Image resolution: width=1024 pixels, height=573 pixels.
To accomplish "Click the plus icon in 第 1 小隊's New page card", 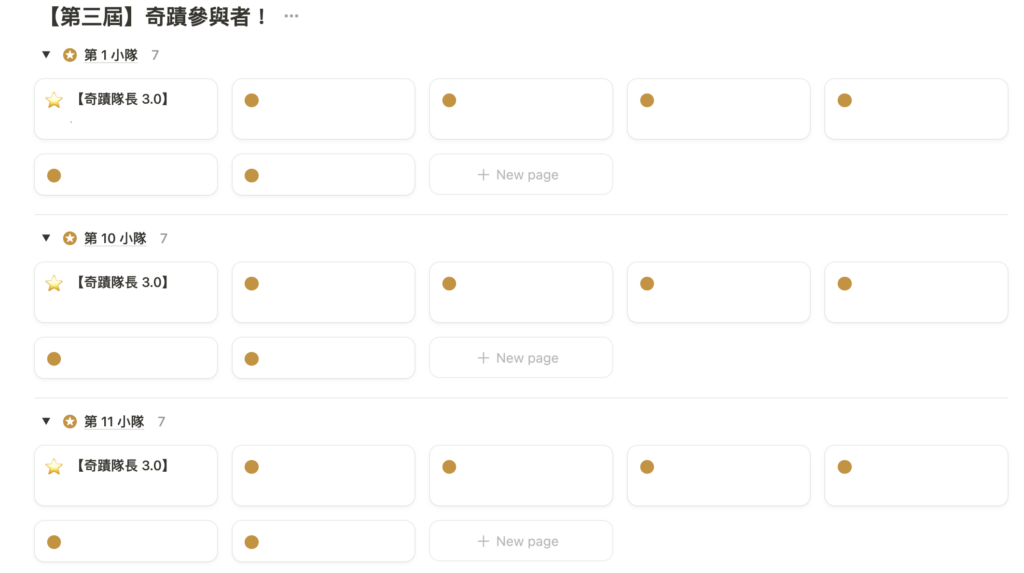I will click(x=484, y=175).
